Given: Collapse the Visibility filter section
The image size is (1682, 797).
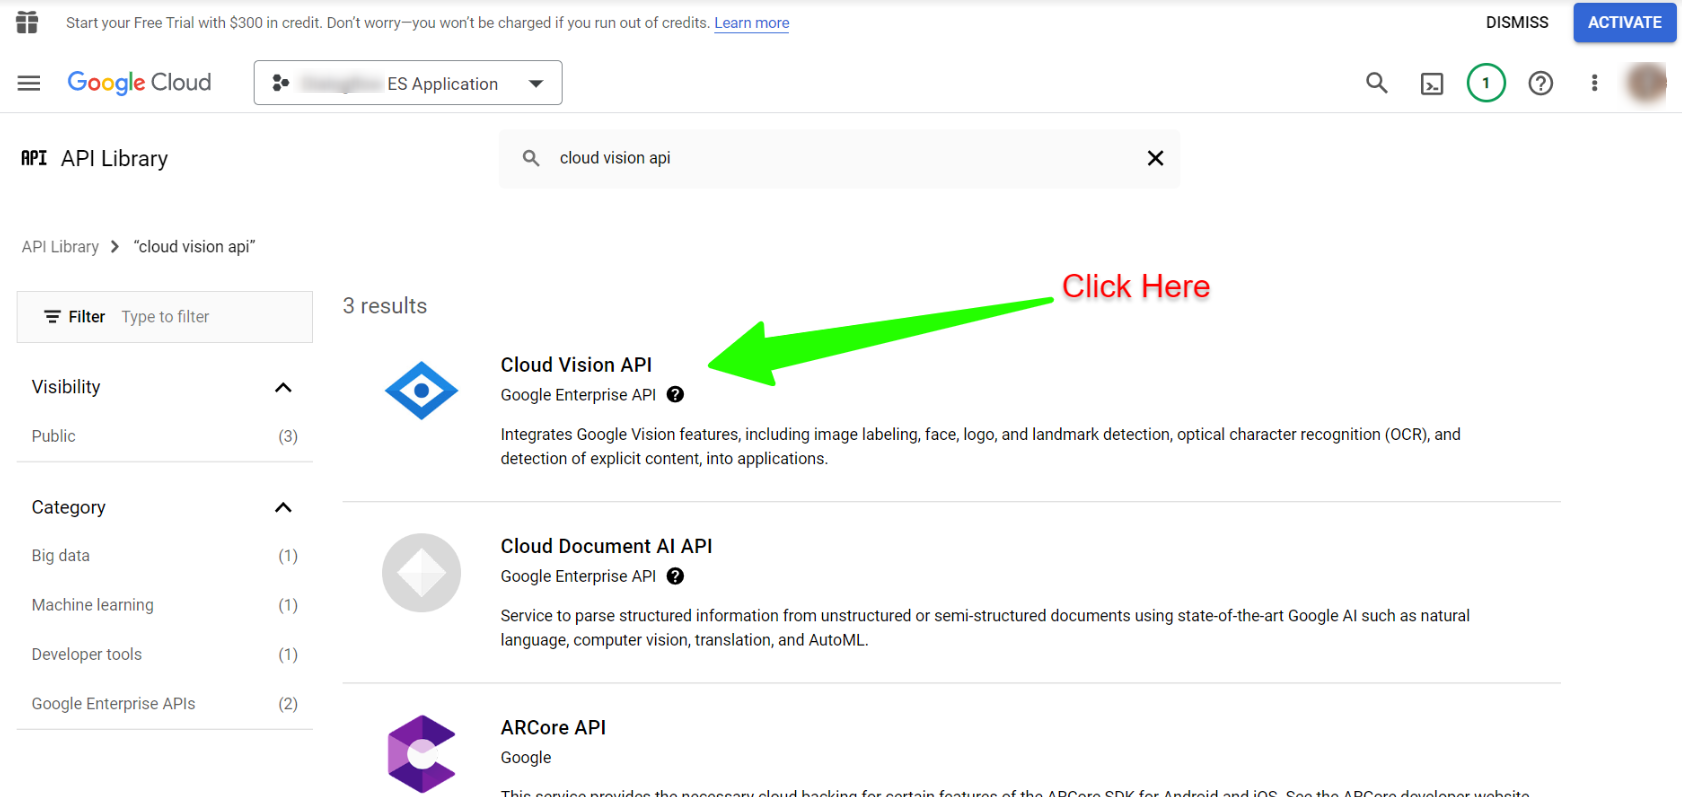Looking at the screenshot, I should pyautogui.click(x=283, y=387).
